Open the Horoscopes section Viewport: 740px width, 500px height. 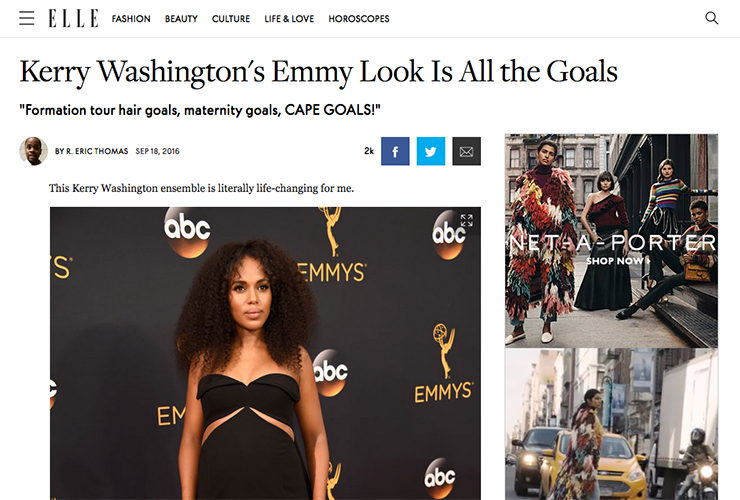coord(359,19)
